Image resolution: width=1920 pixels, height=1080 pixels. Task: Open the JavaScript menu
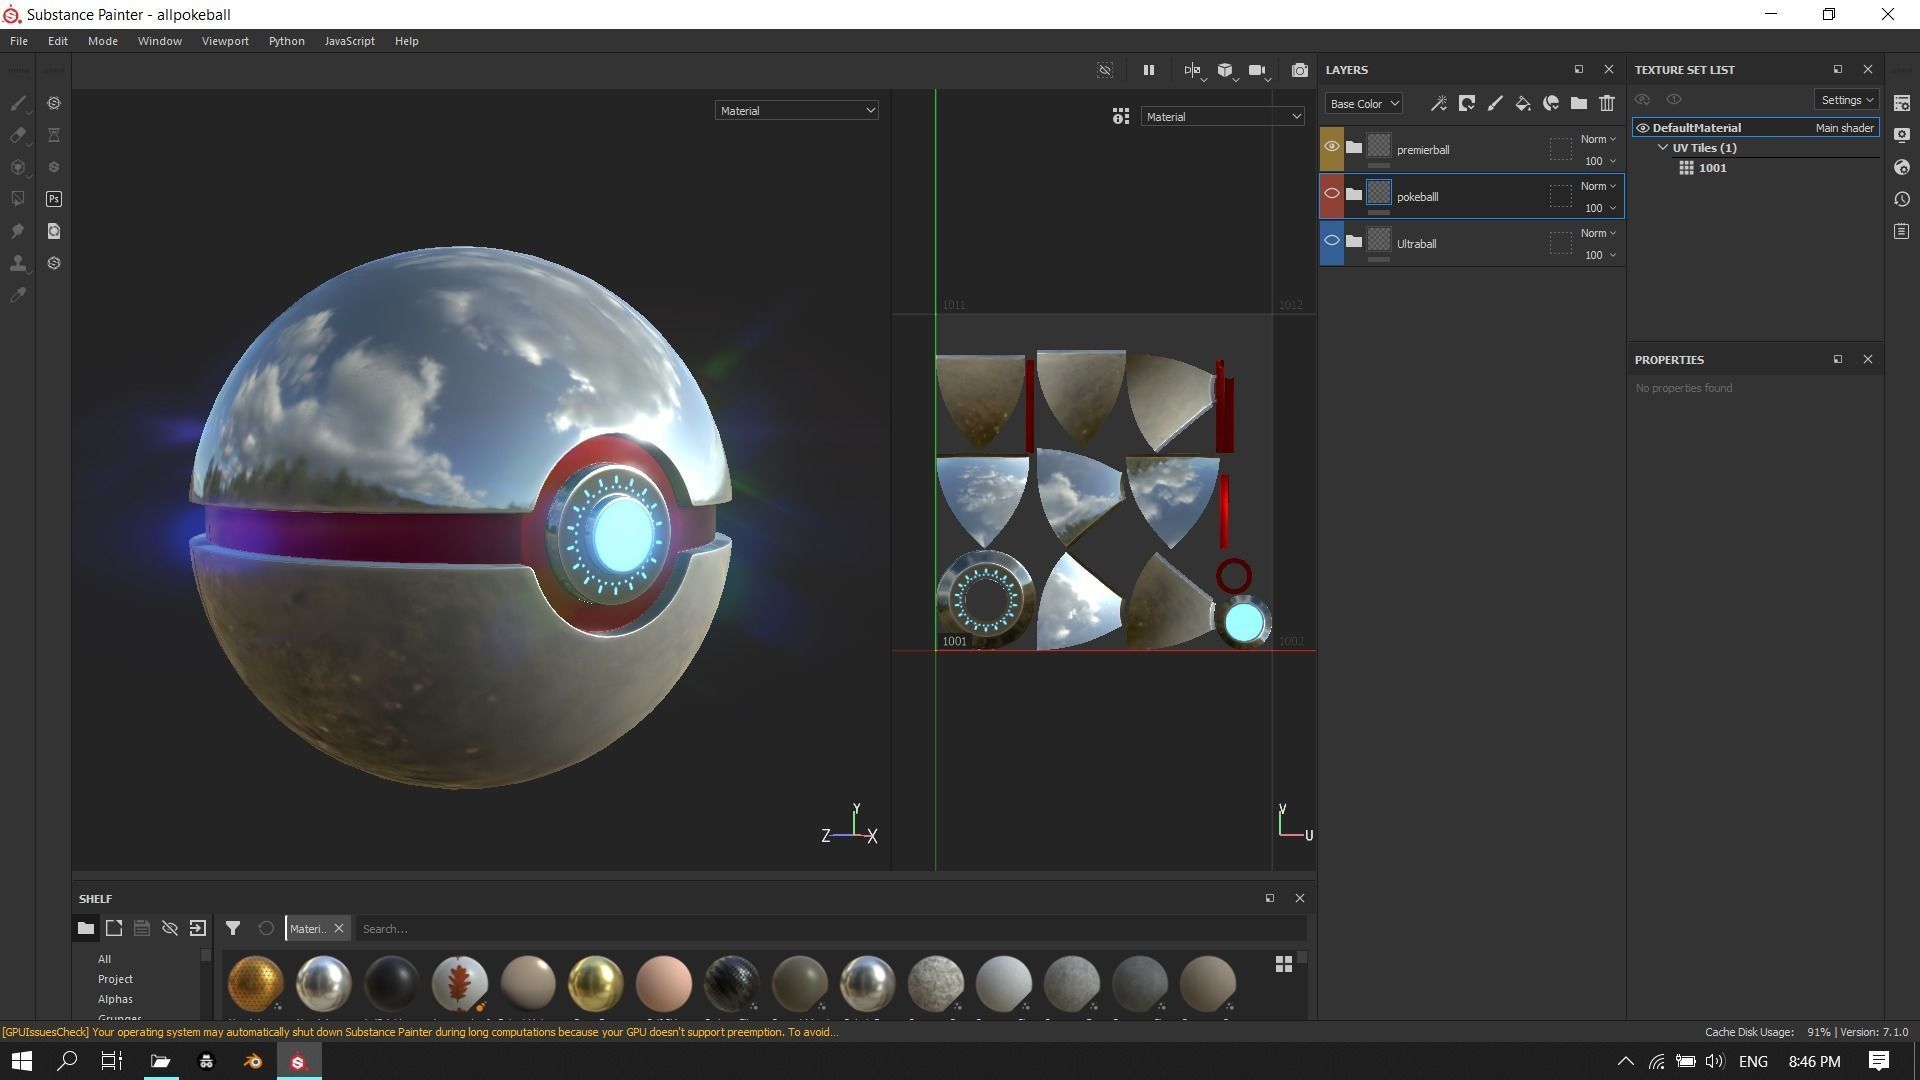pos(349,41)
